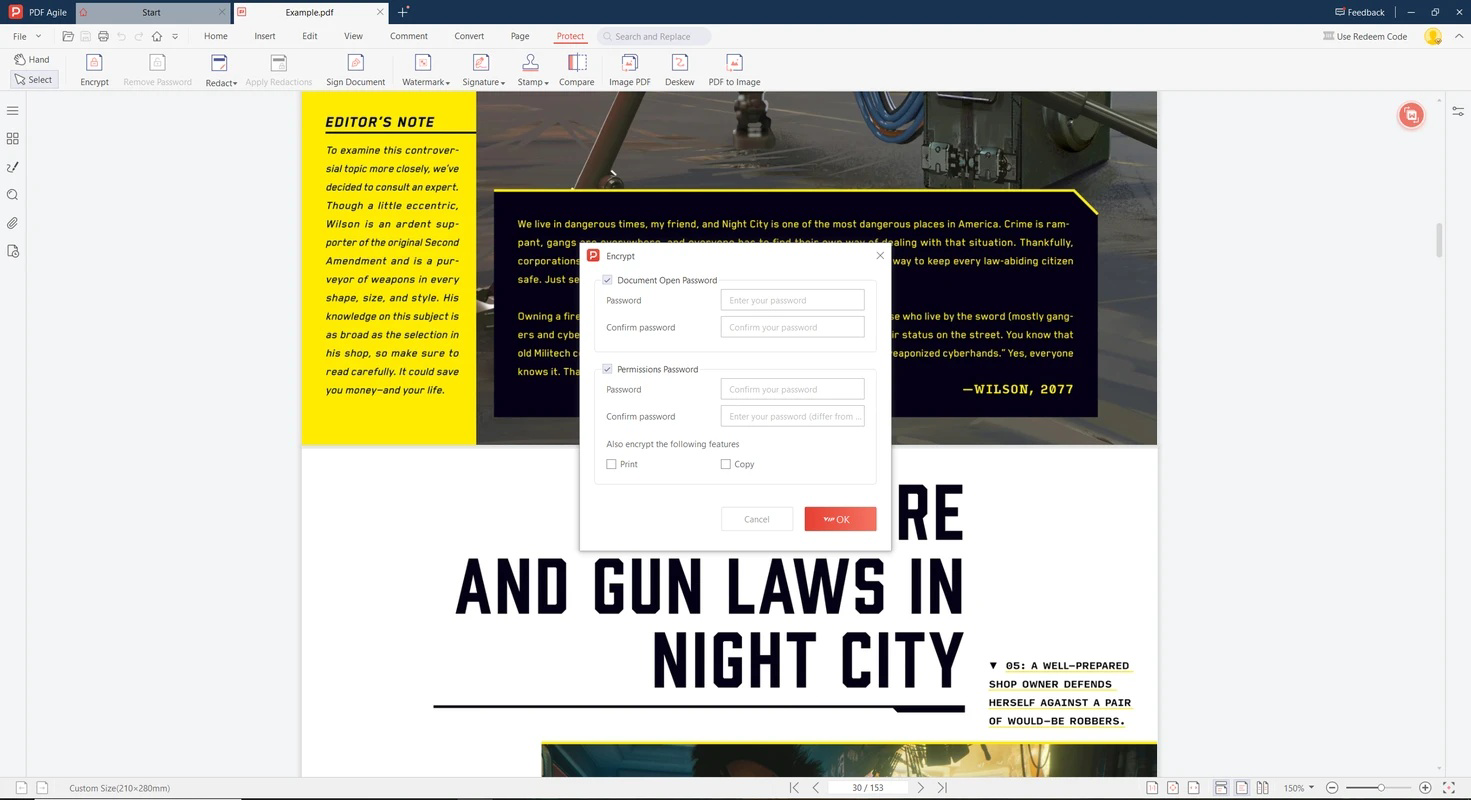This screenshot has height=800, width=1471.
Task: Go to the previous page
Action: pos(816,788)
